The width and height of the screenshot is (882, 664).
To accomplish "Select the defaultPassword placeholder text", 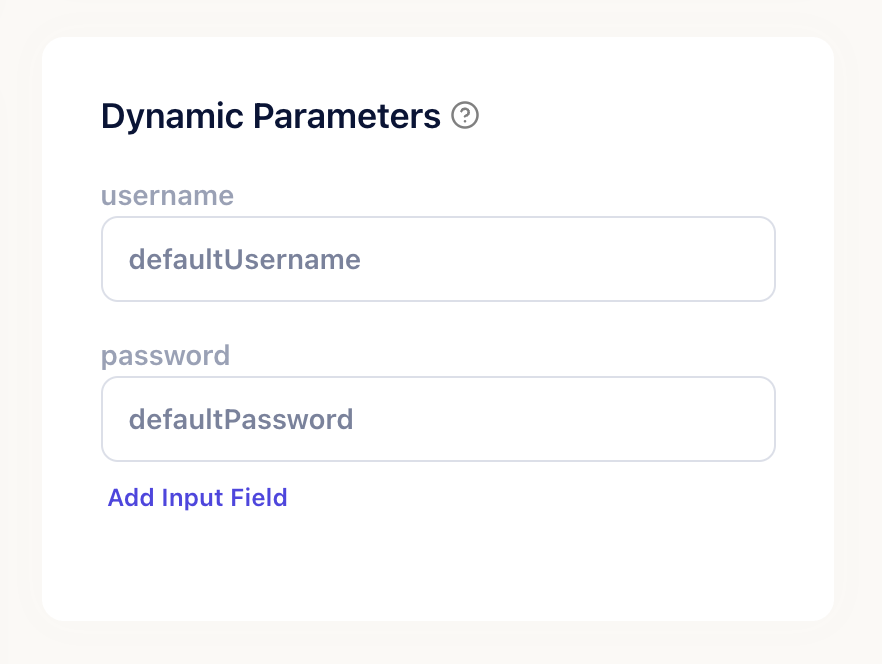I will pos(241,420).
